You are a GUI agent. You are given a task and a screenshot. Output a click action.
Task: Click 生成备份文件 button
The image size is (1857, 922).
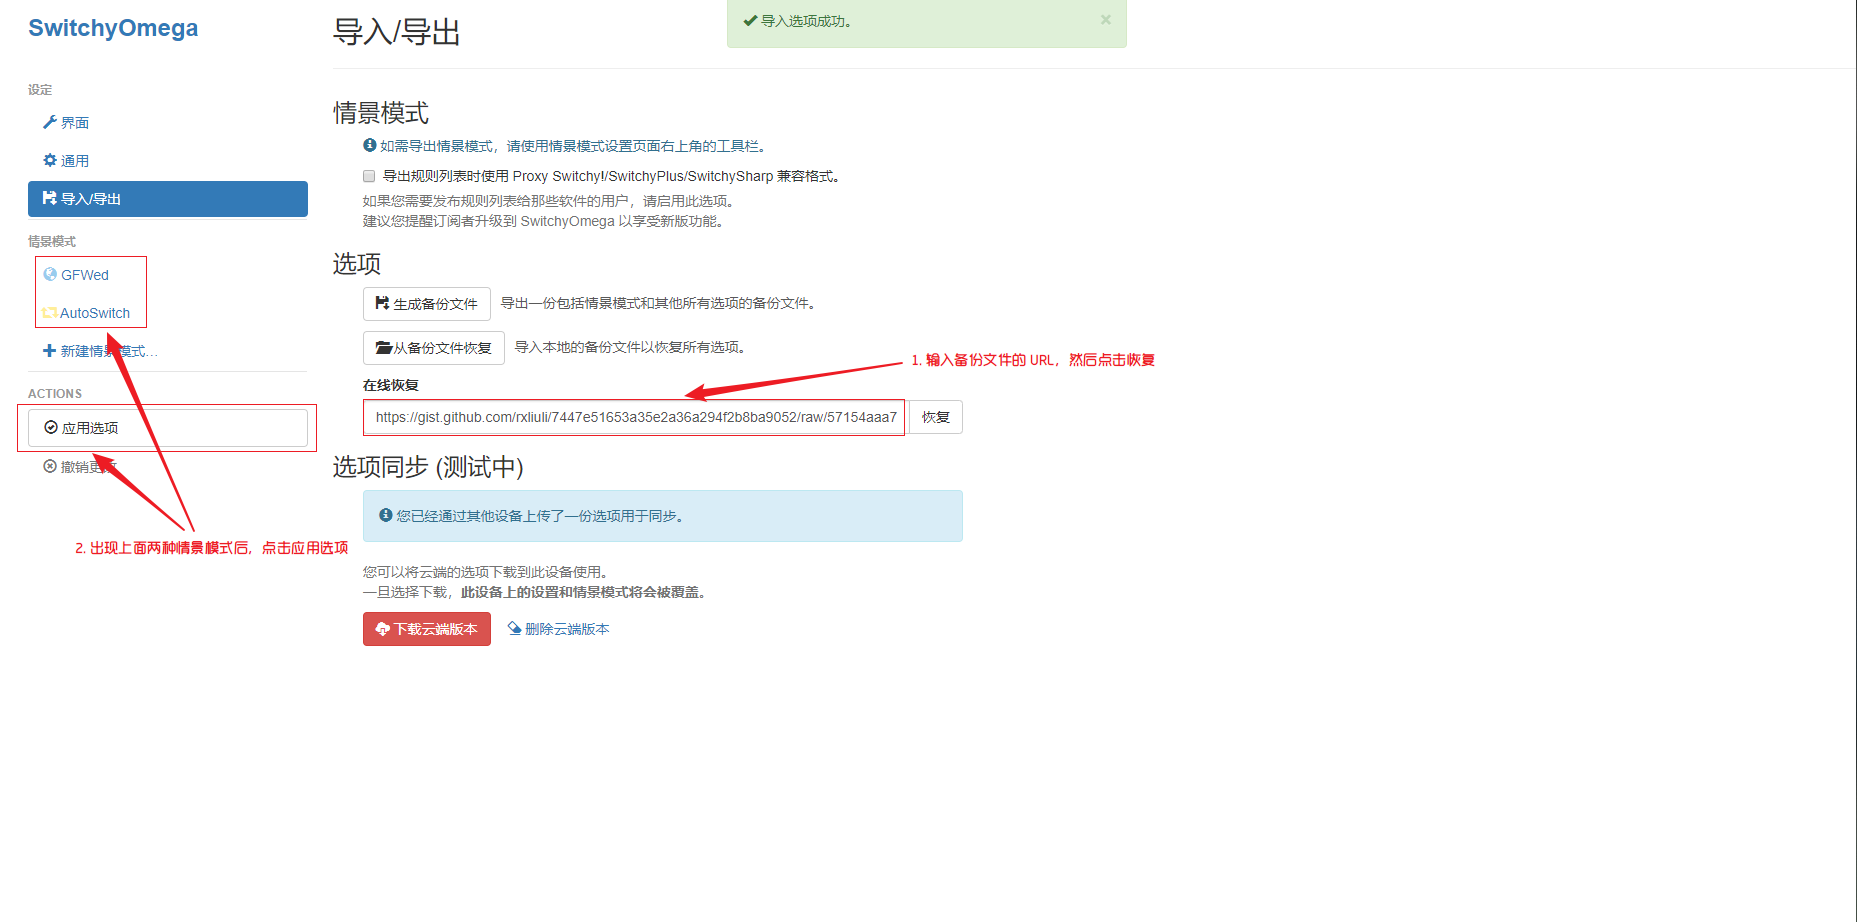coord(427,304)
